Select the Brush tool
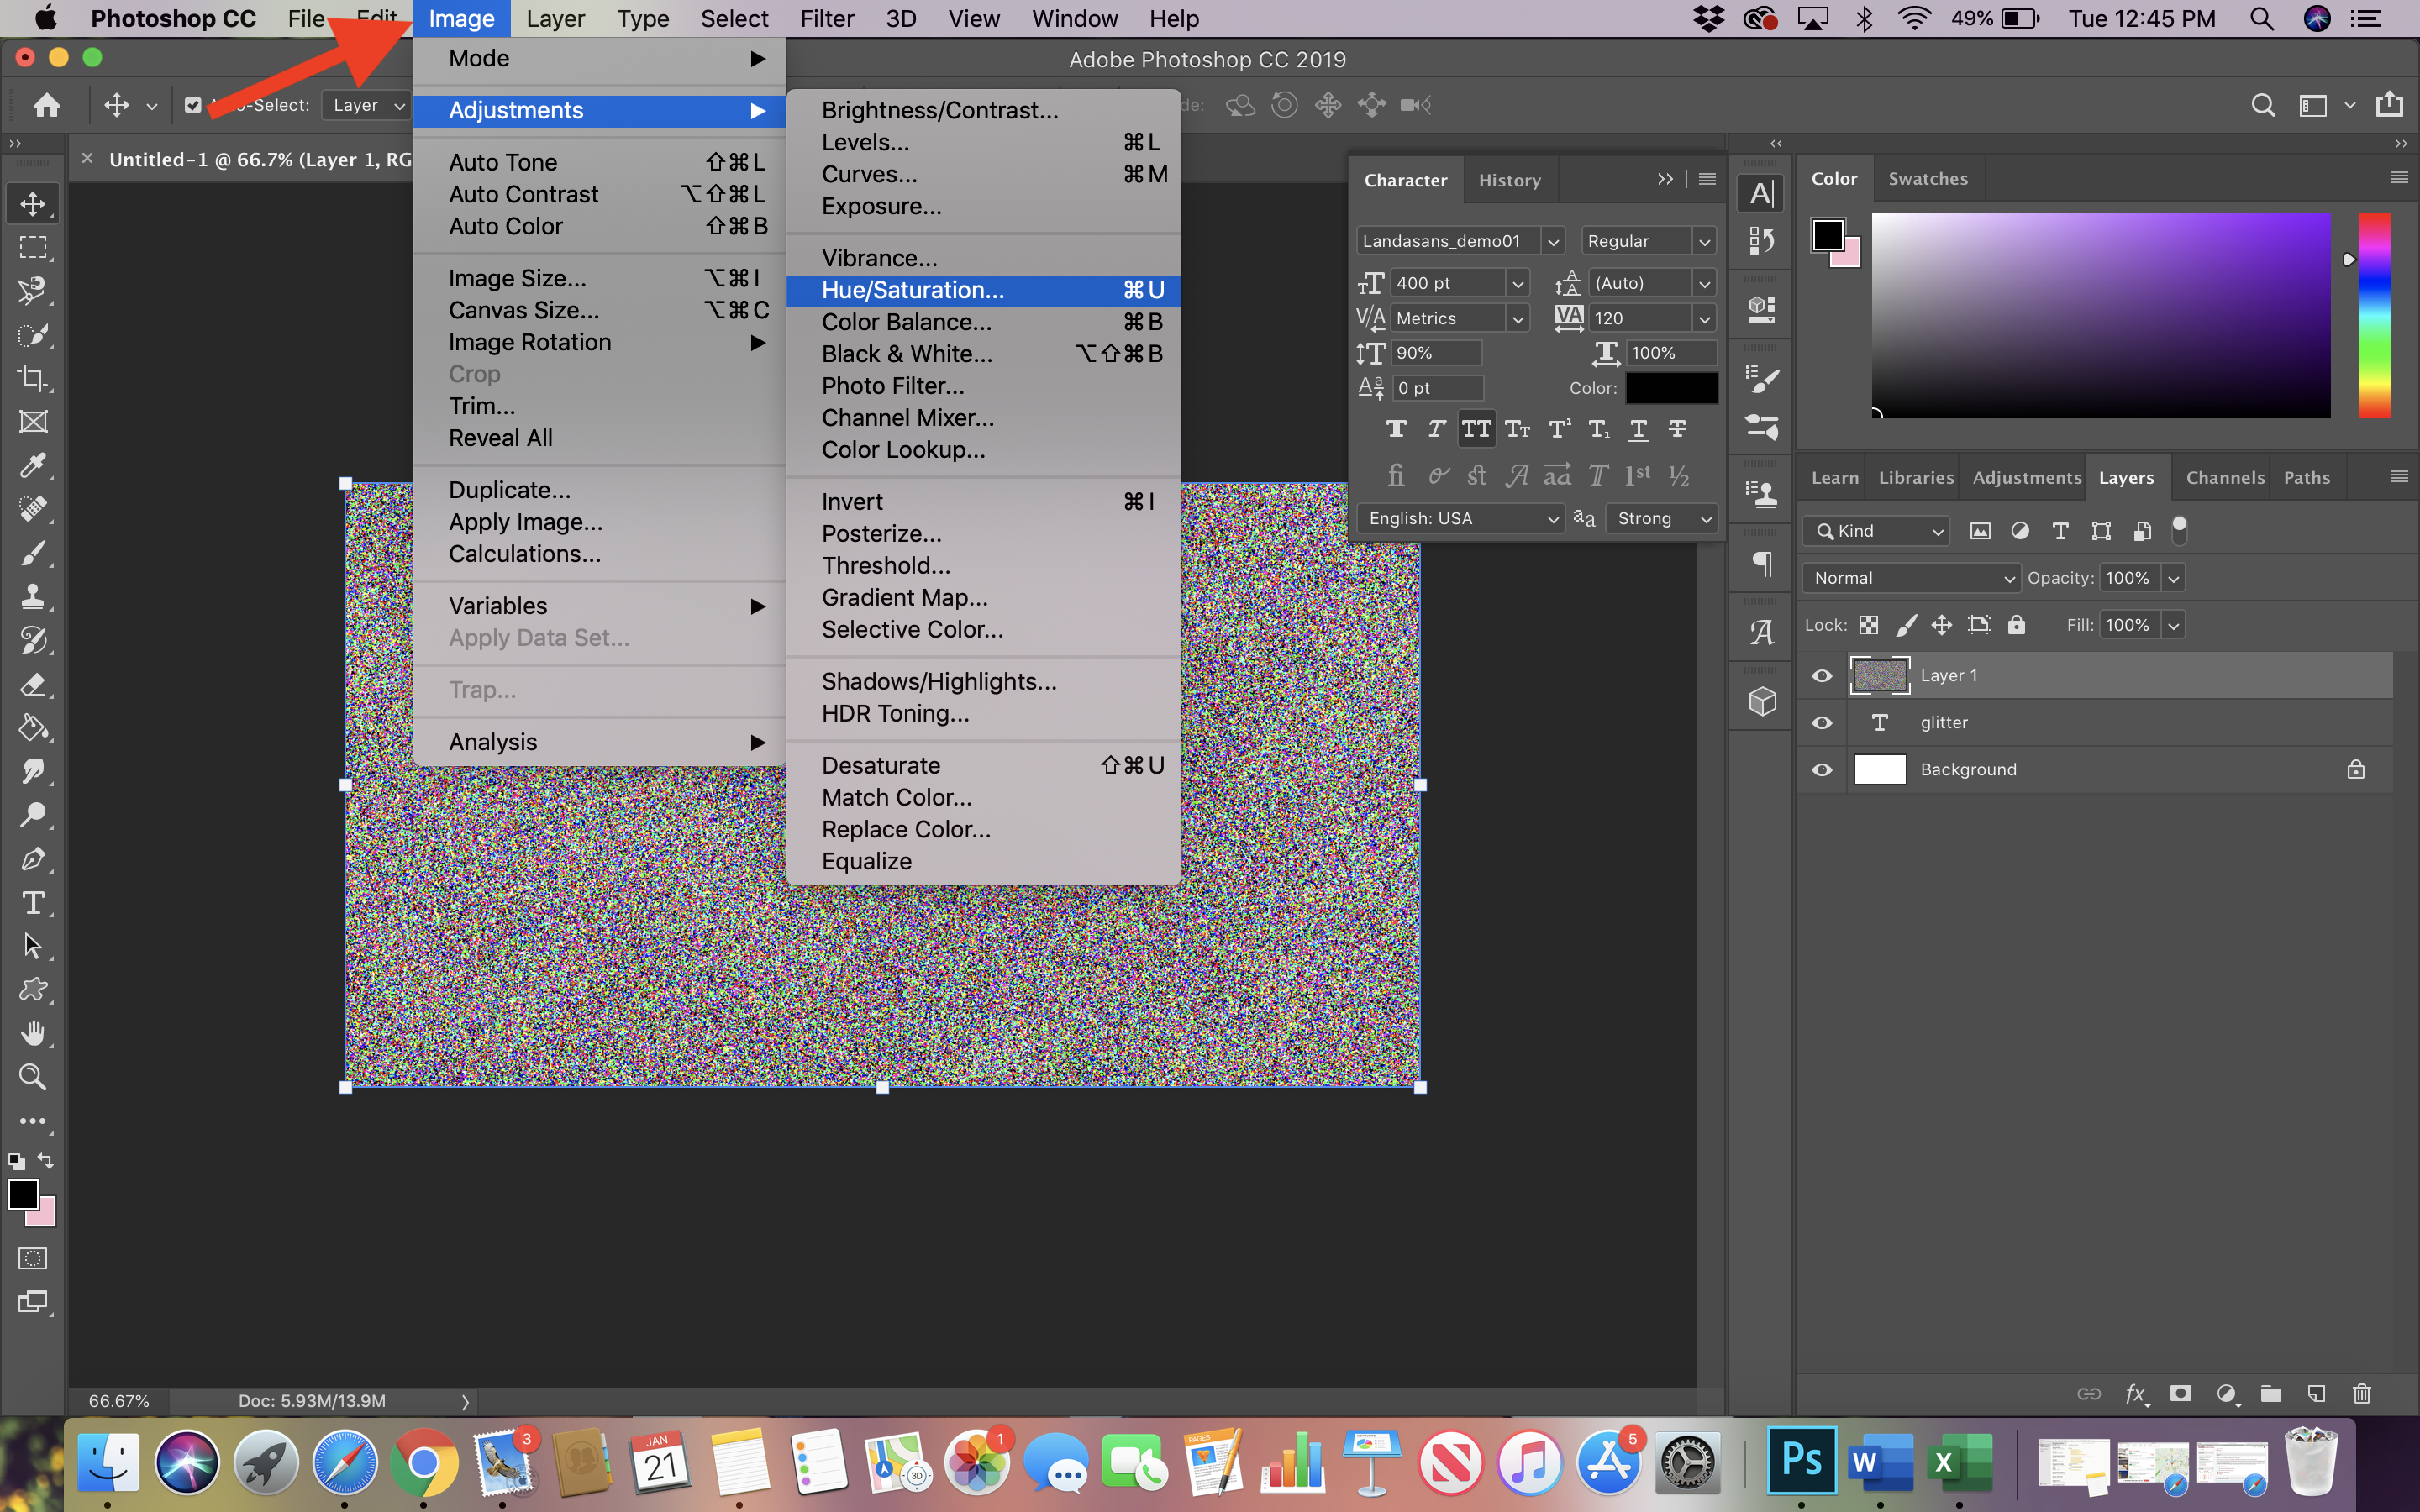 click(x=33, y=553)
